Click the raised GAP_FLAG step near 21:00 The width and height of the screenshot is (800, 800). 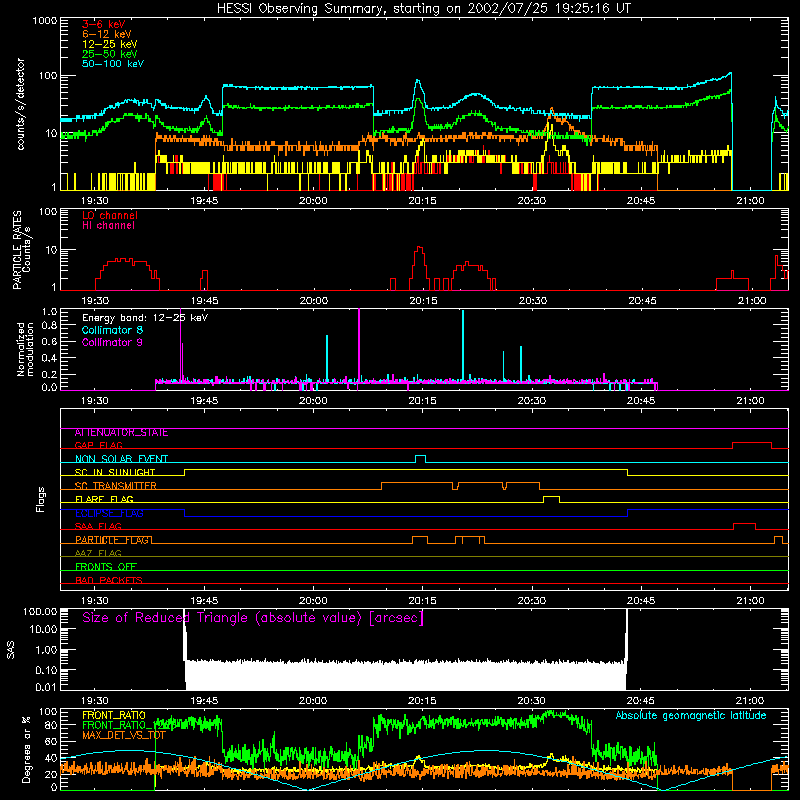click(x=752, y=445)
